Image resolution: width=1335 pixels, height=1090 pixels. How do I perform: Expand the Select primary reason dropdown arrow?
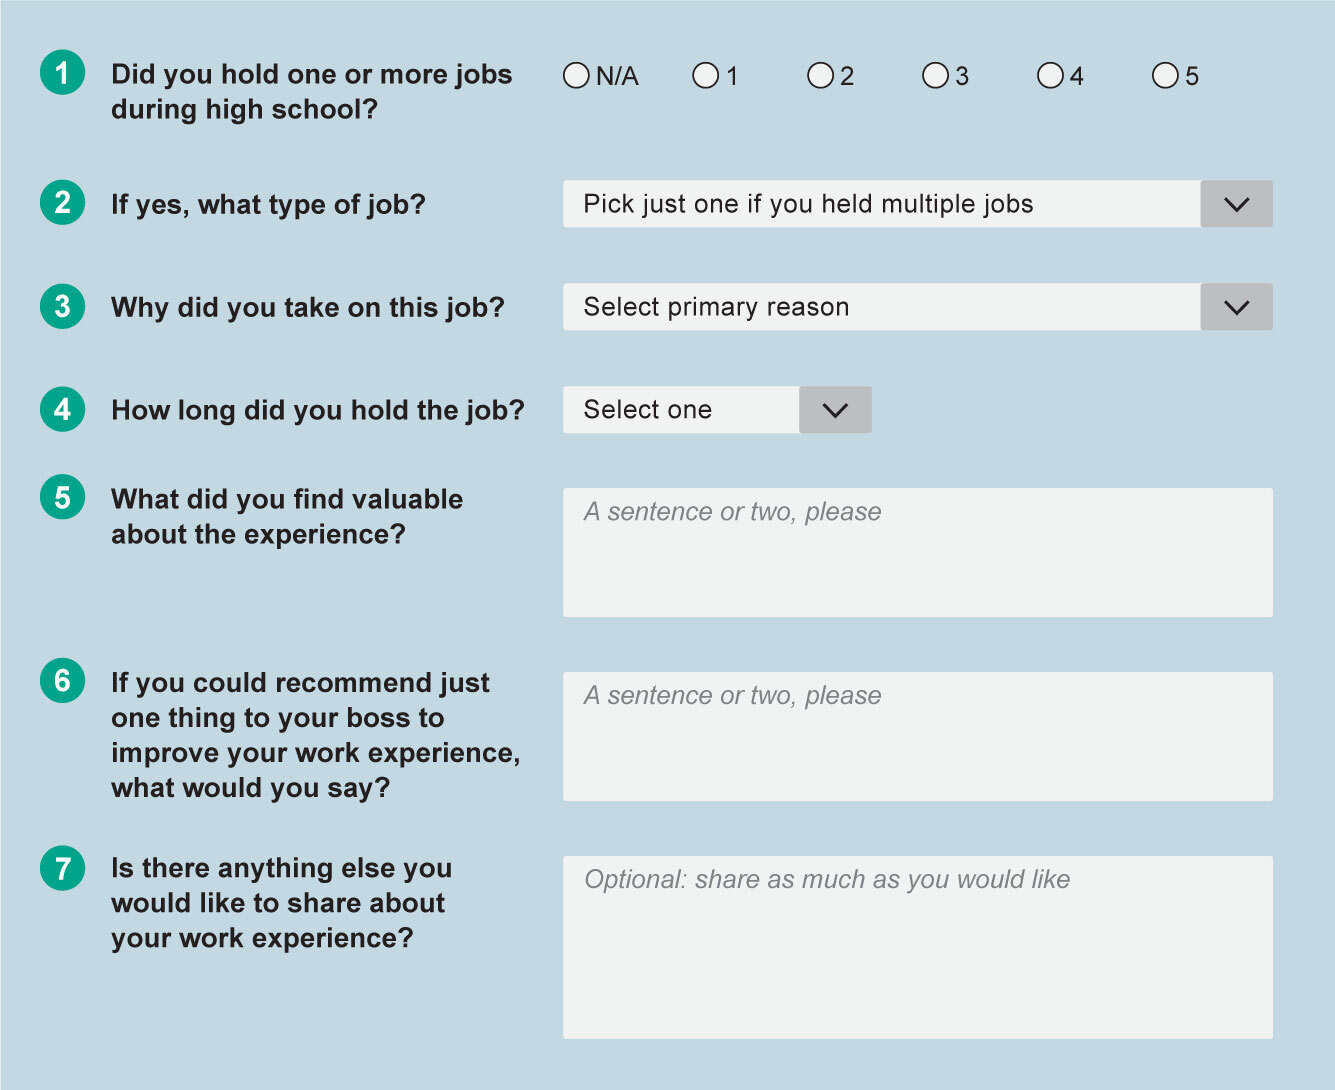[x=1236, y=307]
